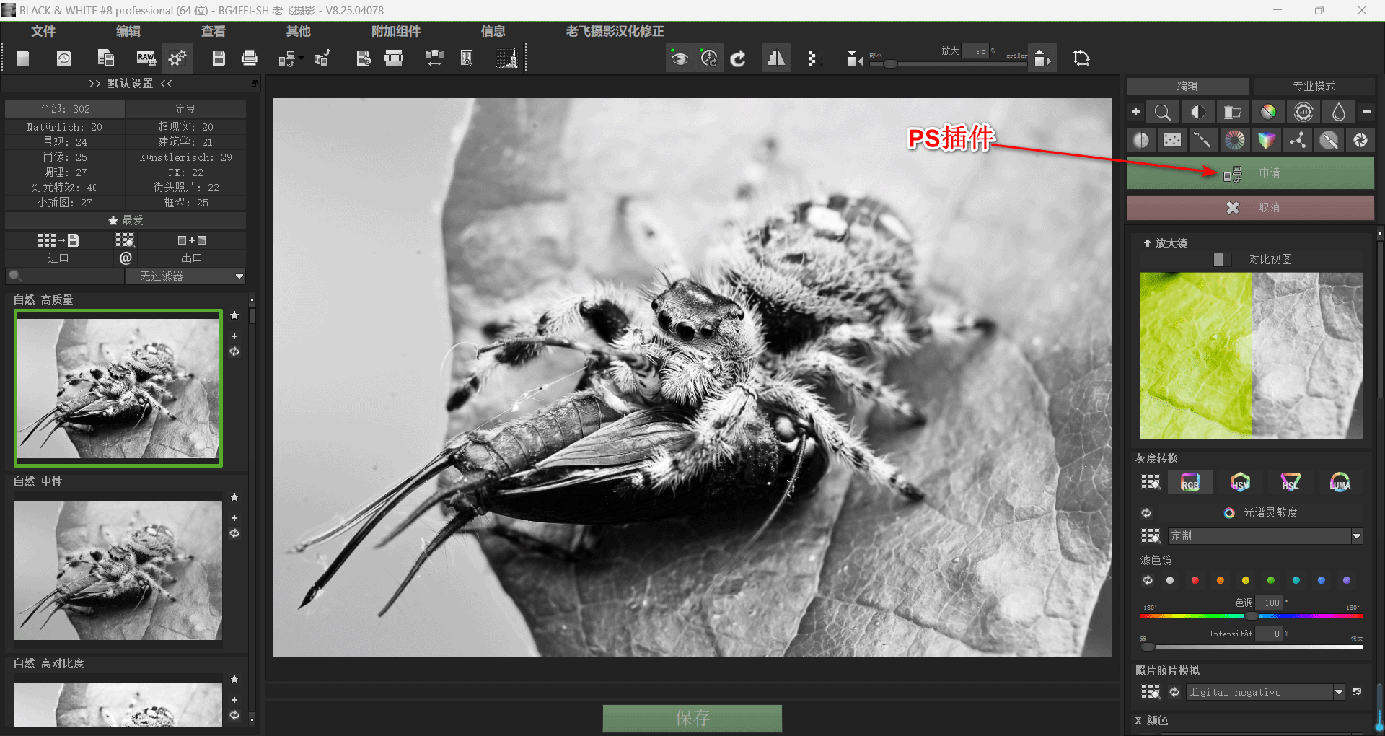Screen dimensions: 1385x736
Task: Collapse the 放大镜 magnifier section
Action: pyautogui.click(x=1146, y=243)
